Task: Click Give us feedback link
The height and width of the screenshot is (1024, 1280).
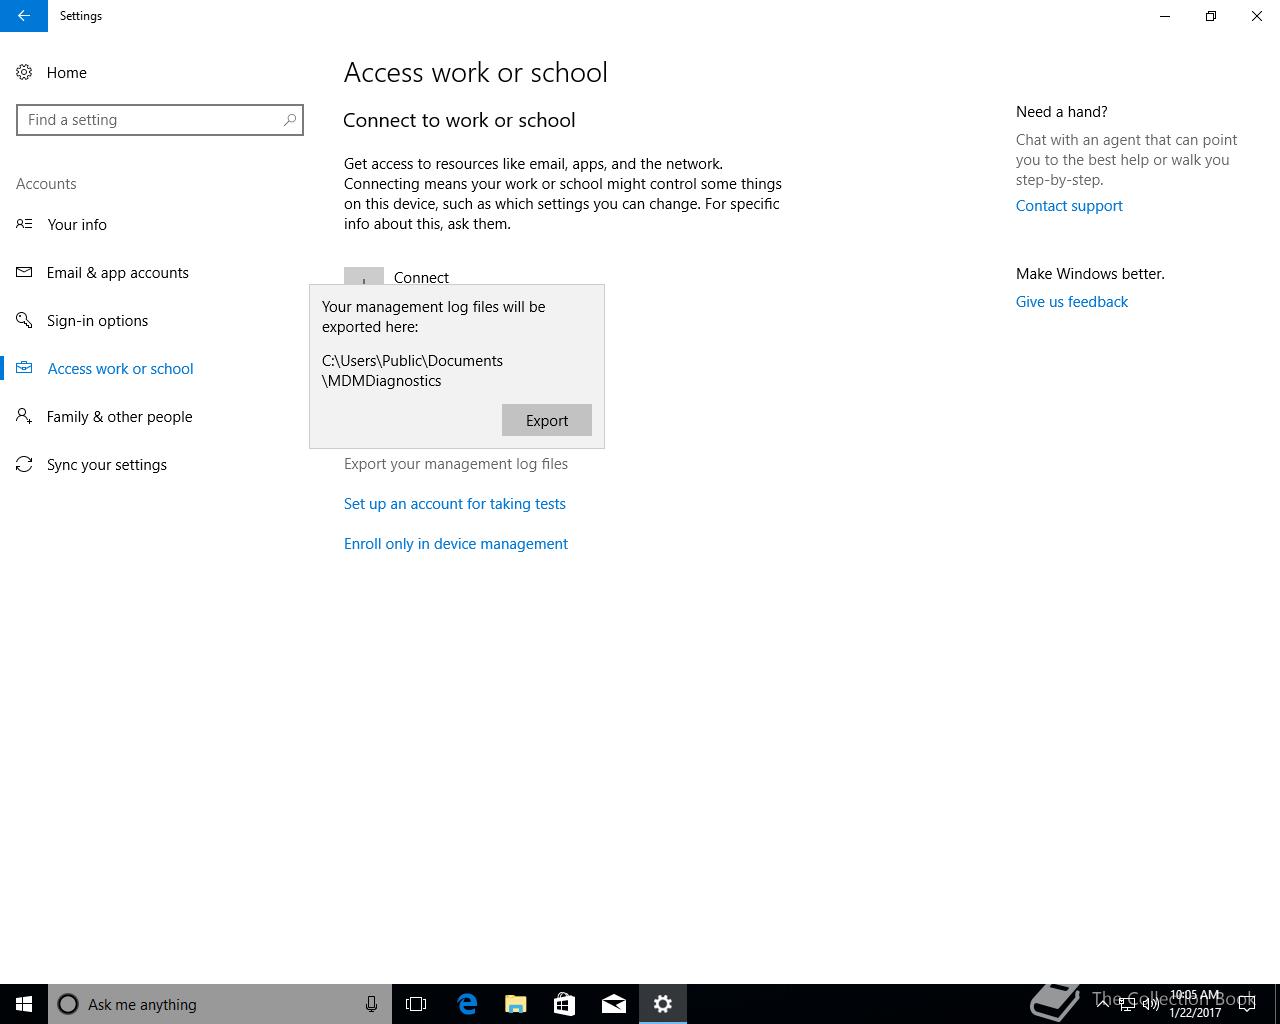Action: (x=1072, y=302)
